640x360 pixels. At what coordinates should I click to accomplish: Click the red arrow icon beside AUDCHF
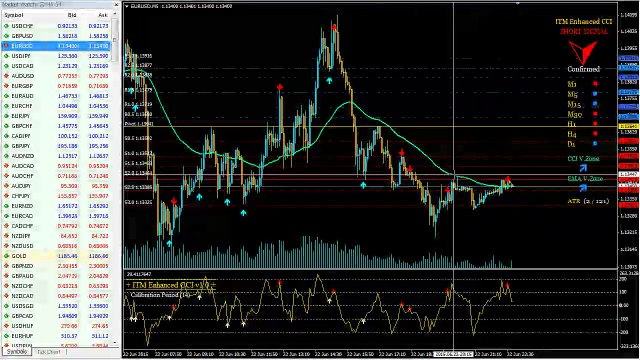point(7,176)
